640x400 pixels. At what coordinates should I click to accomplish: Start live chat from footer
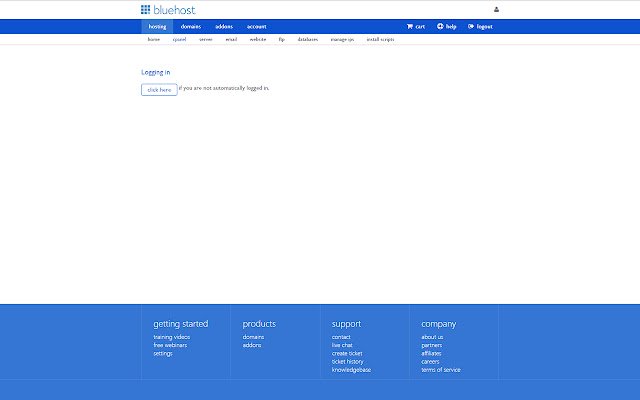[x=342, y=345]
